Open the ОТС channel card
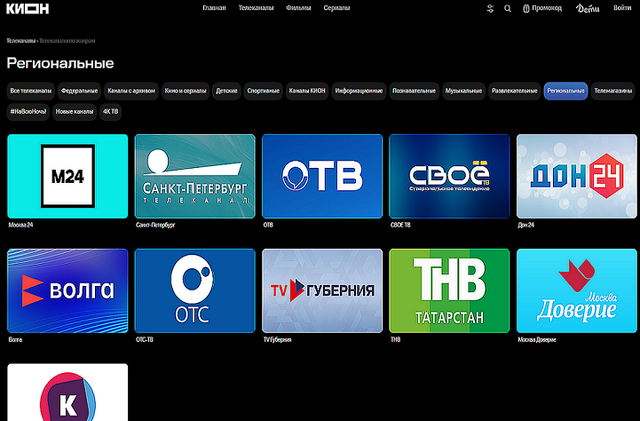The image size is (640, 421). click(195, 291)
